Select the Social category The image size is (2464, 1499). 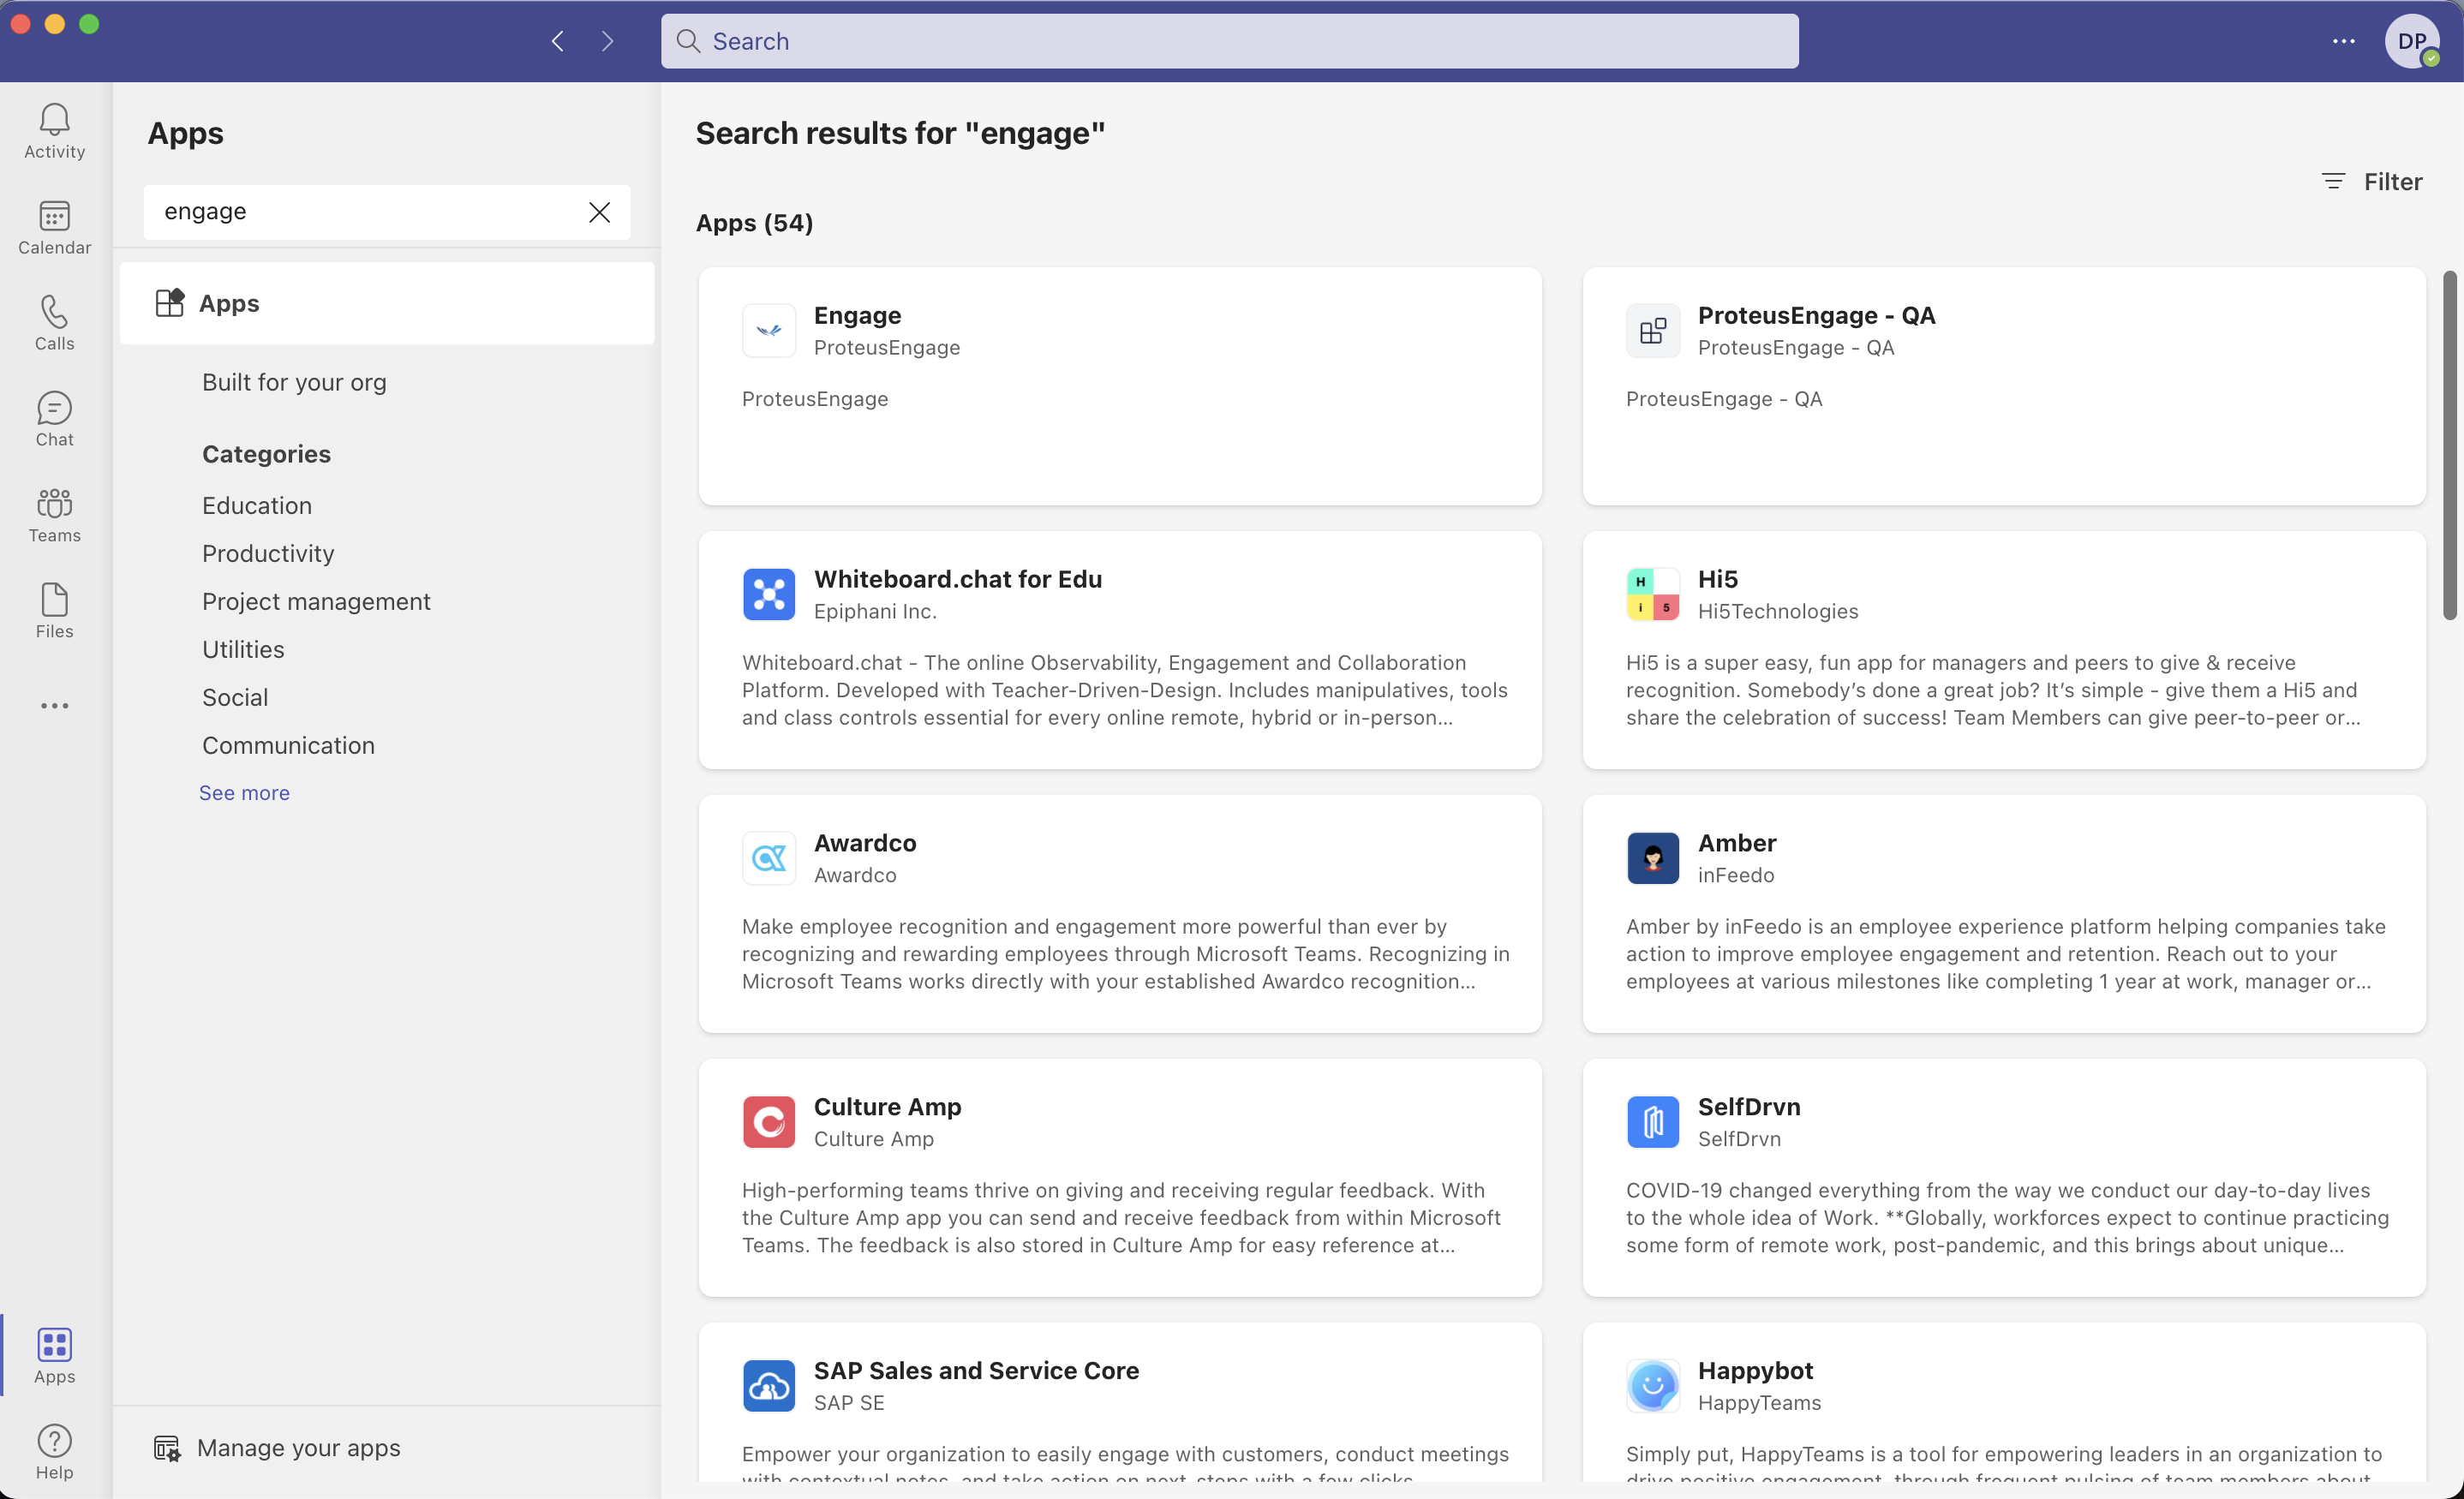tap(235, 697)
